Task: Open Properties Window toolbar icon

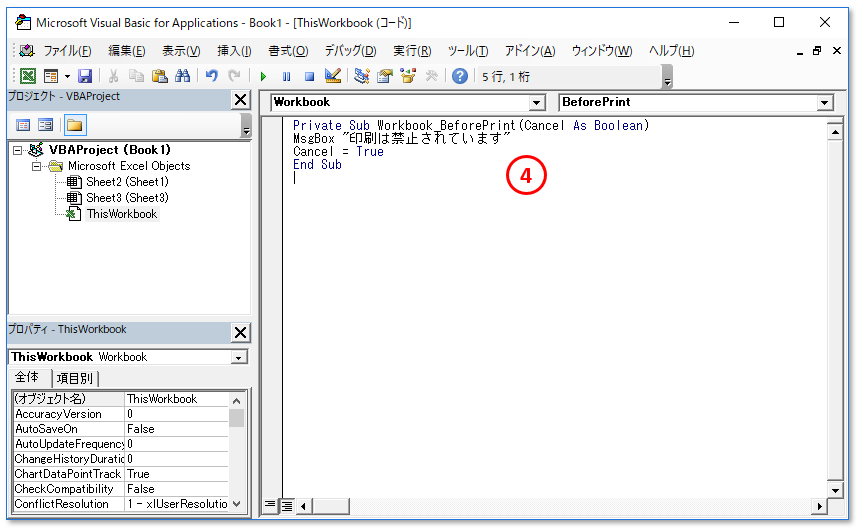Action: coord(385,76)
